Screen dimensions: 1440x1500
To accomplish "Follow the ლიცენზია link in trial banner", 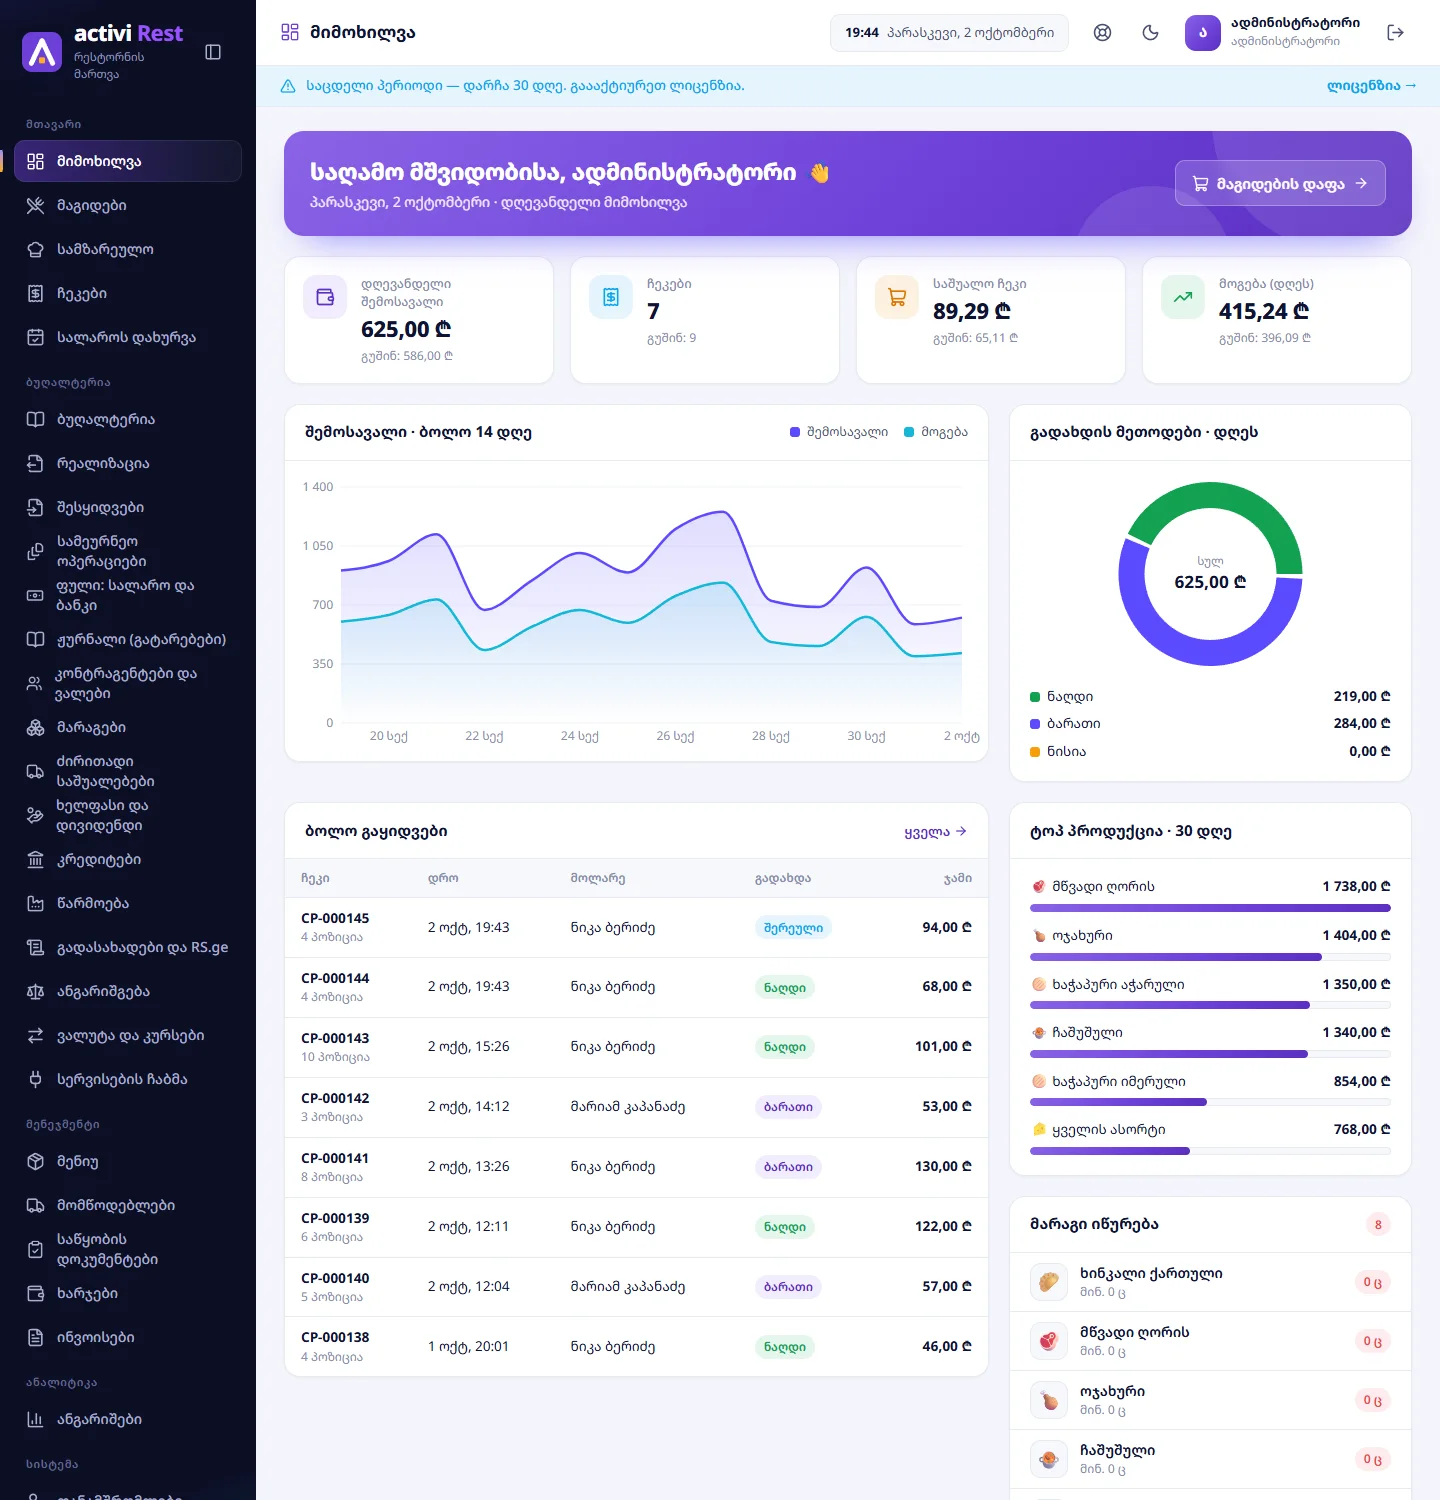I will 1371,86.
